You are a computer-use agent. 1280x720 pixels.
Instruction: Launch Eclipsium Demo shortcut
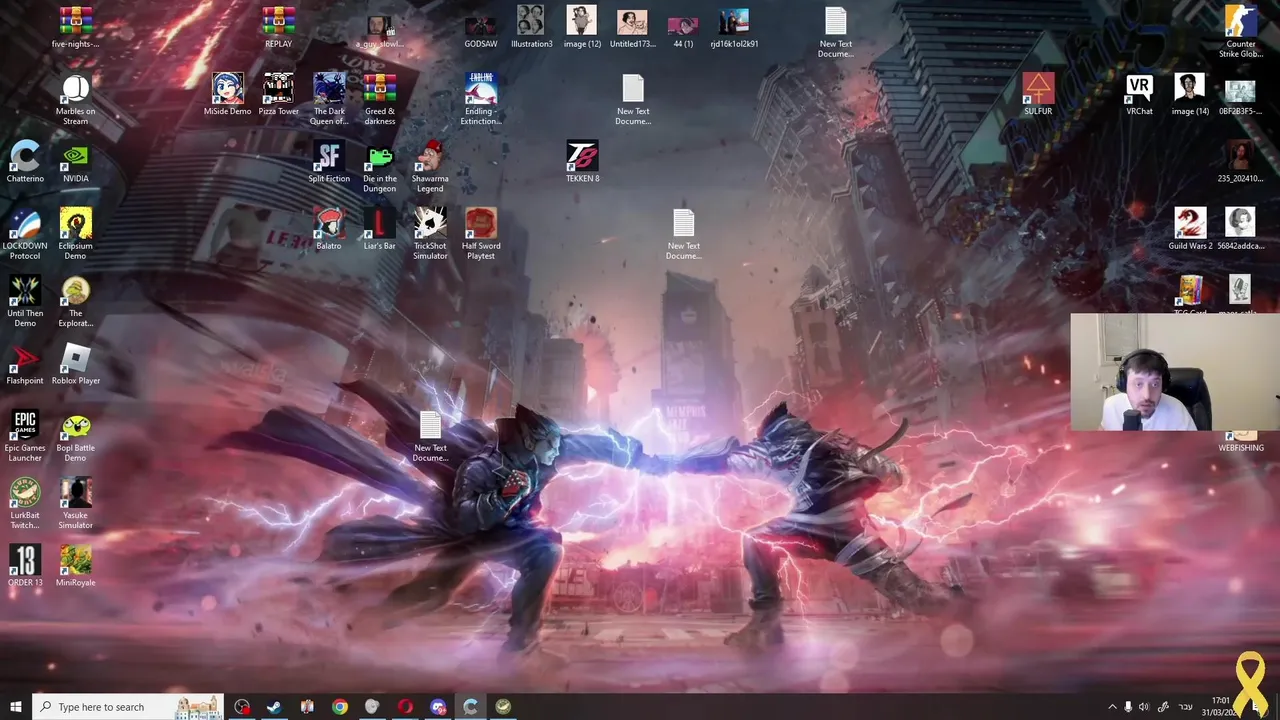coord(76,233)
